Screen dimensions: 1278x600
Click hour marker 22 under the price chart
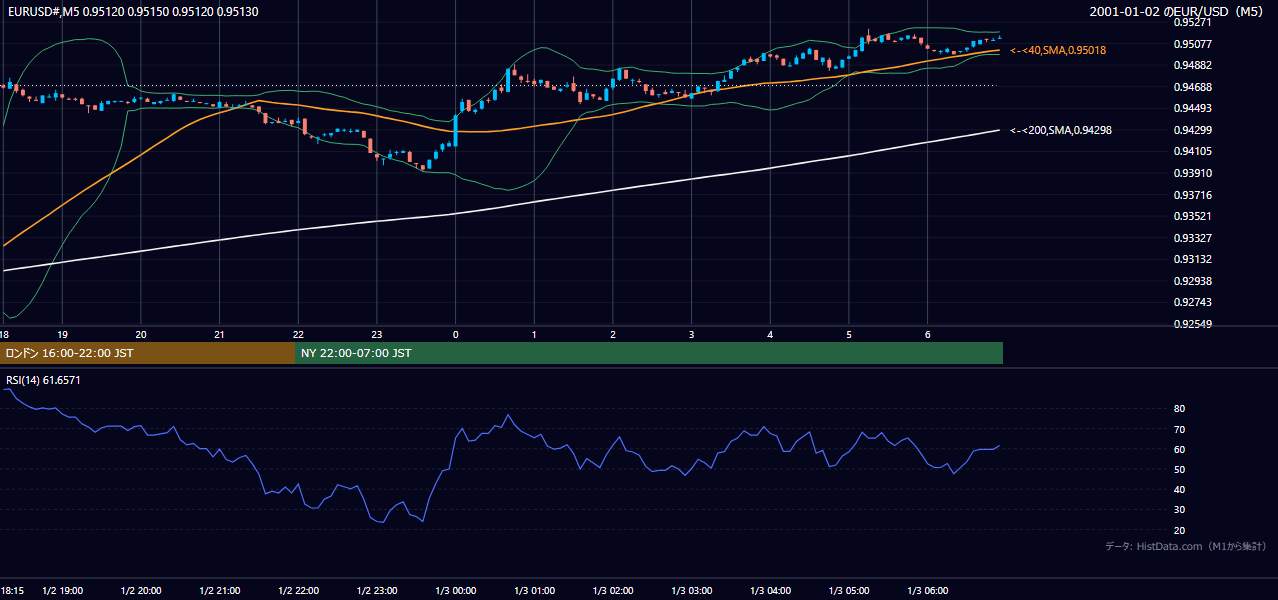pos(298,334)
